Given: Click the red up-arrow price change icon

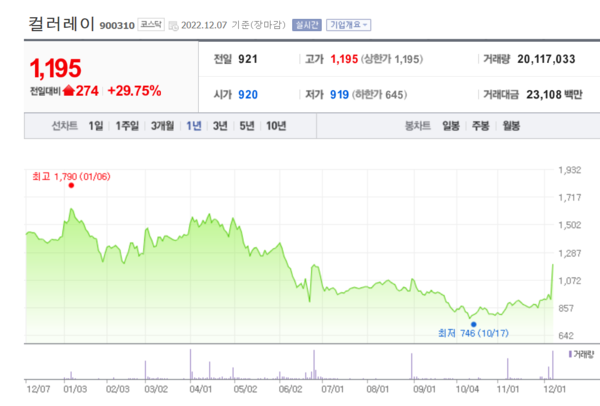Looking at the screenshot, I should 68,91.
